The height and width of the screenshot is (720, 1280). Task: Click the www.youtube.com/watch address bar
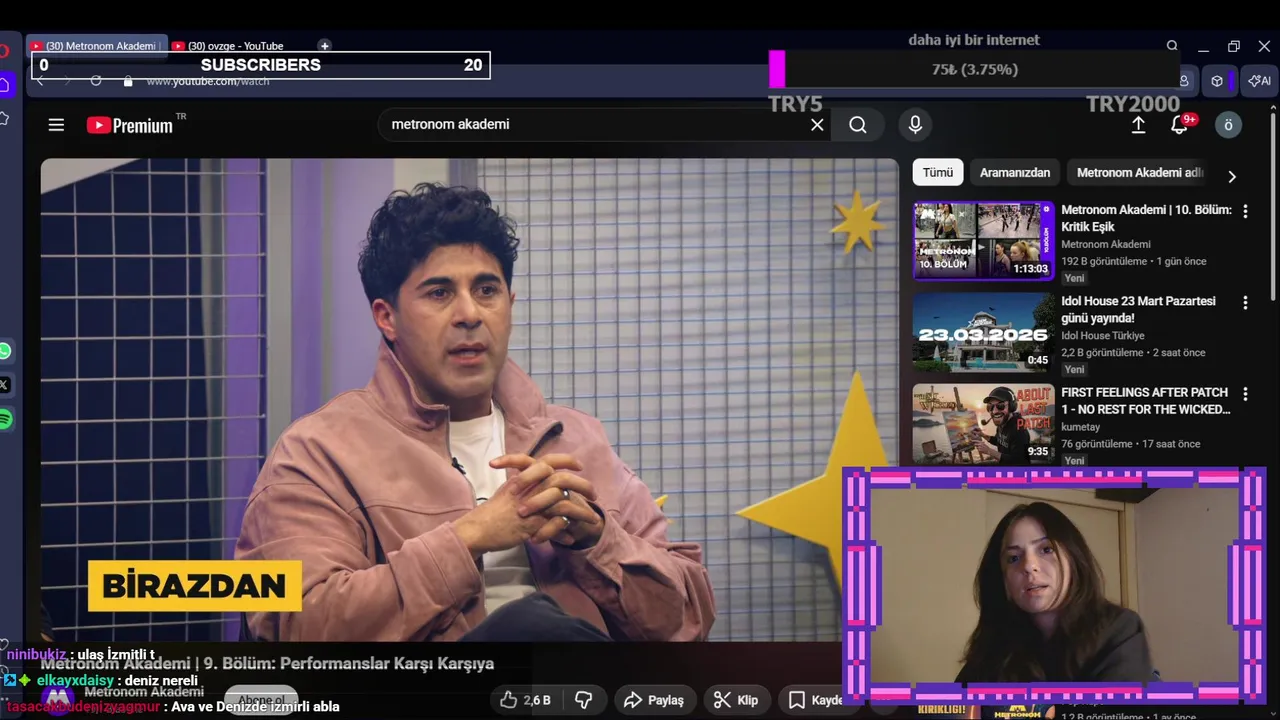208,81
